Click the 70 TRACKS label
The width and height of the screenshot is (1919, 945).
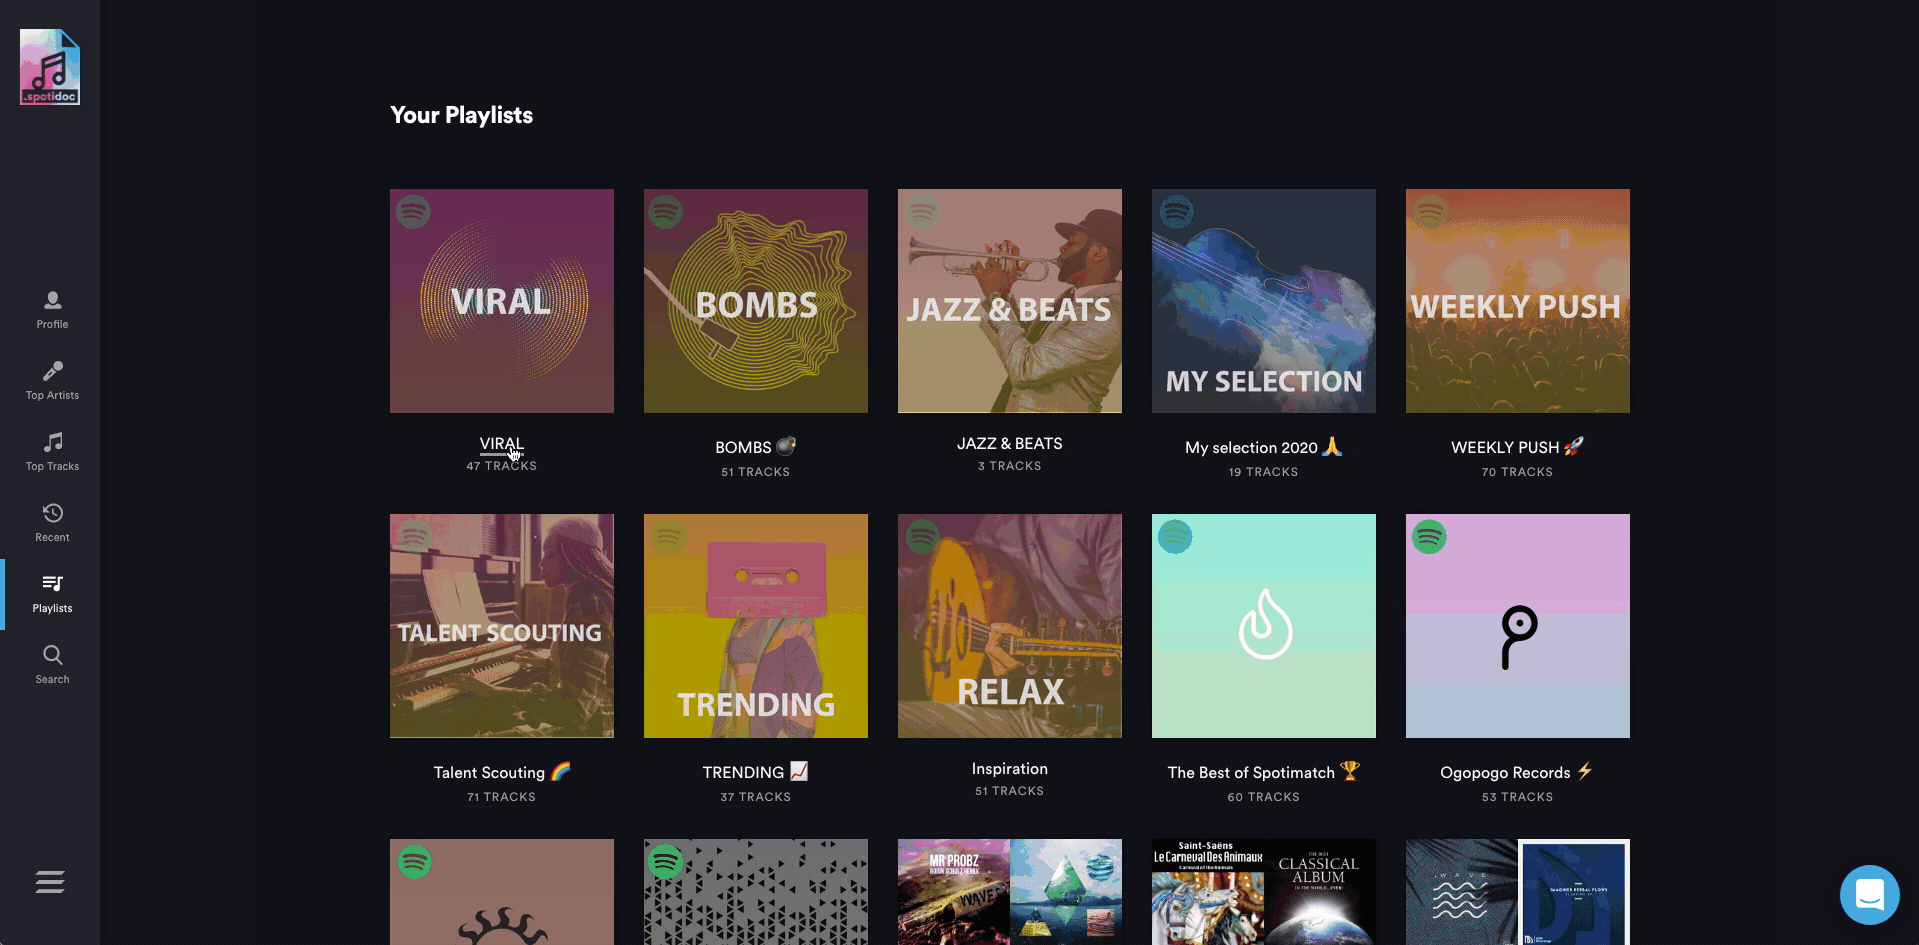pos(1518,472)
